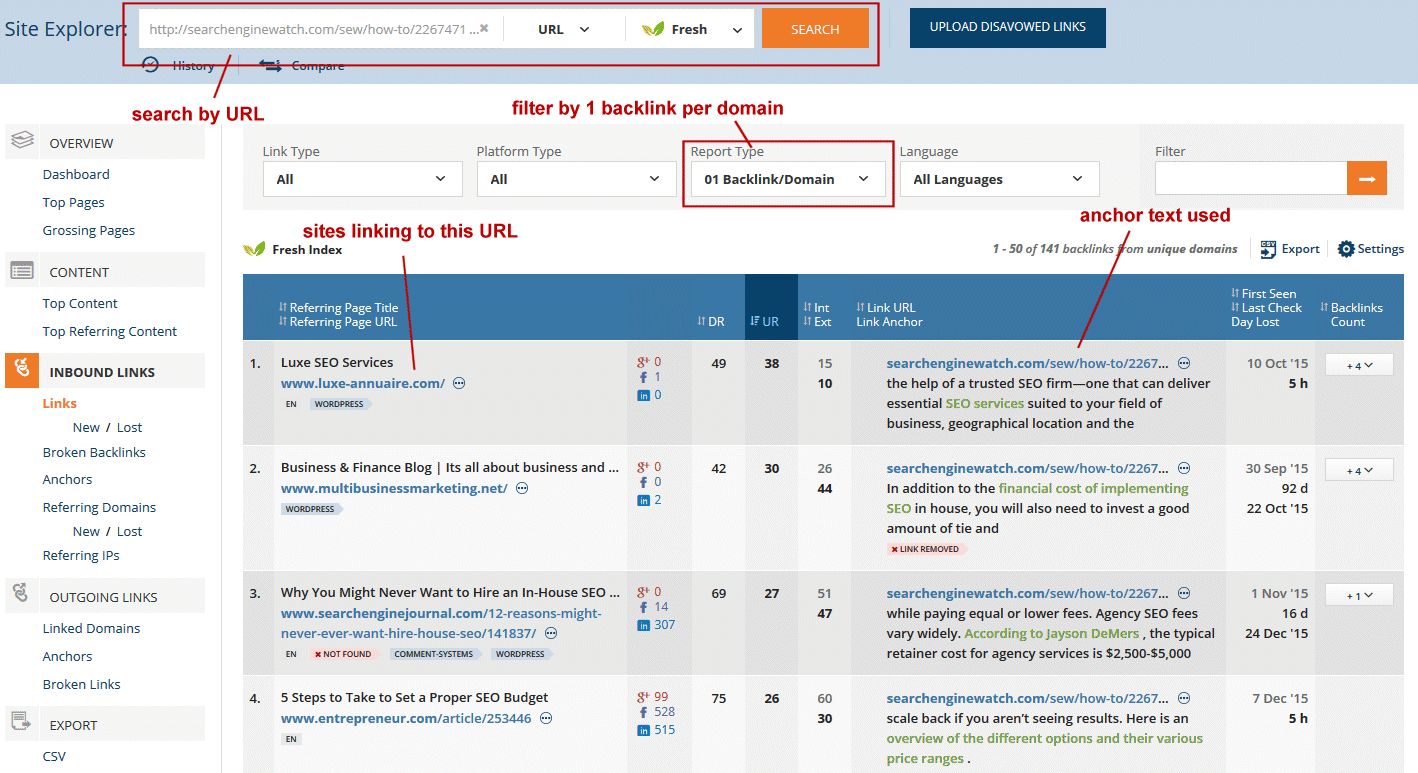
Task: Click the 'According to Jayson DeMers' anchor link
Action: click(x=1054, y=633)
